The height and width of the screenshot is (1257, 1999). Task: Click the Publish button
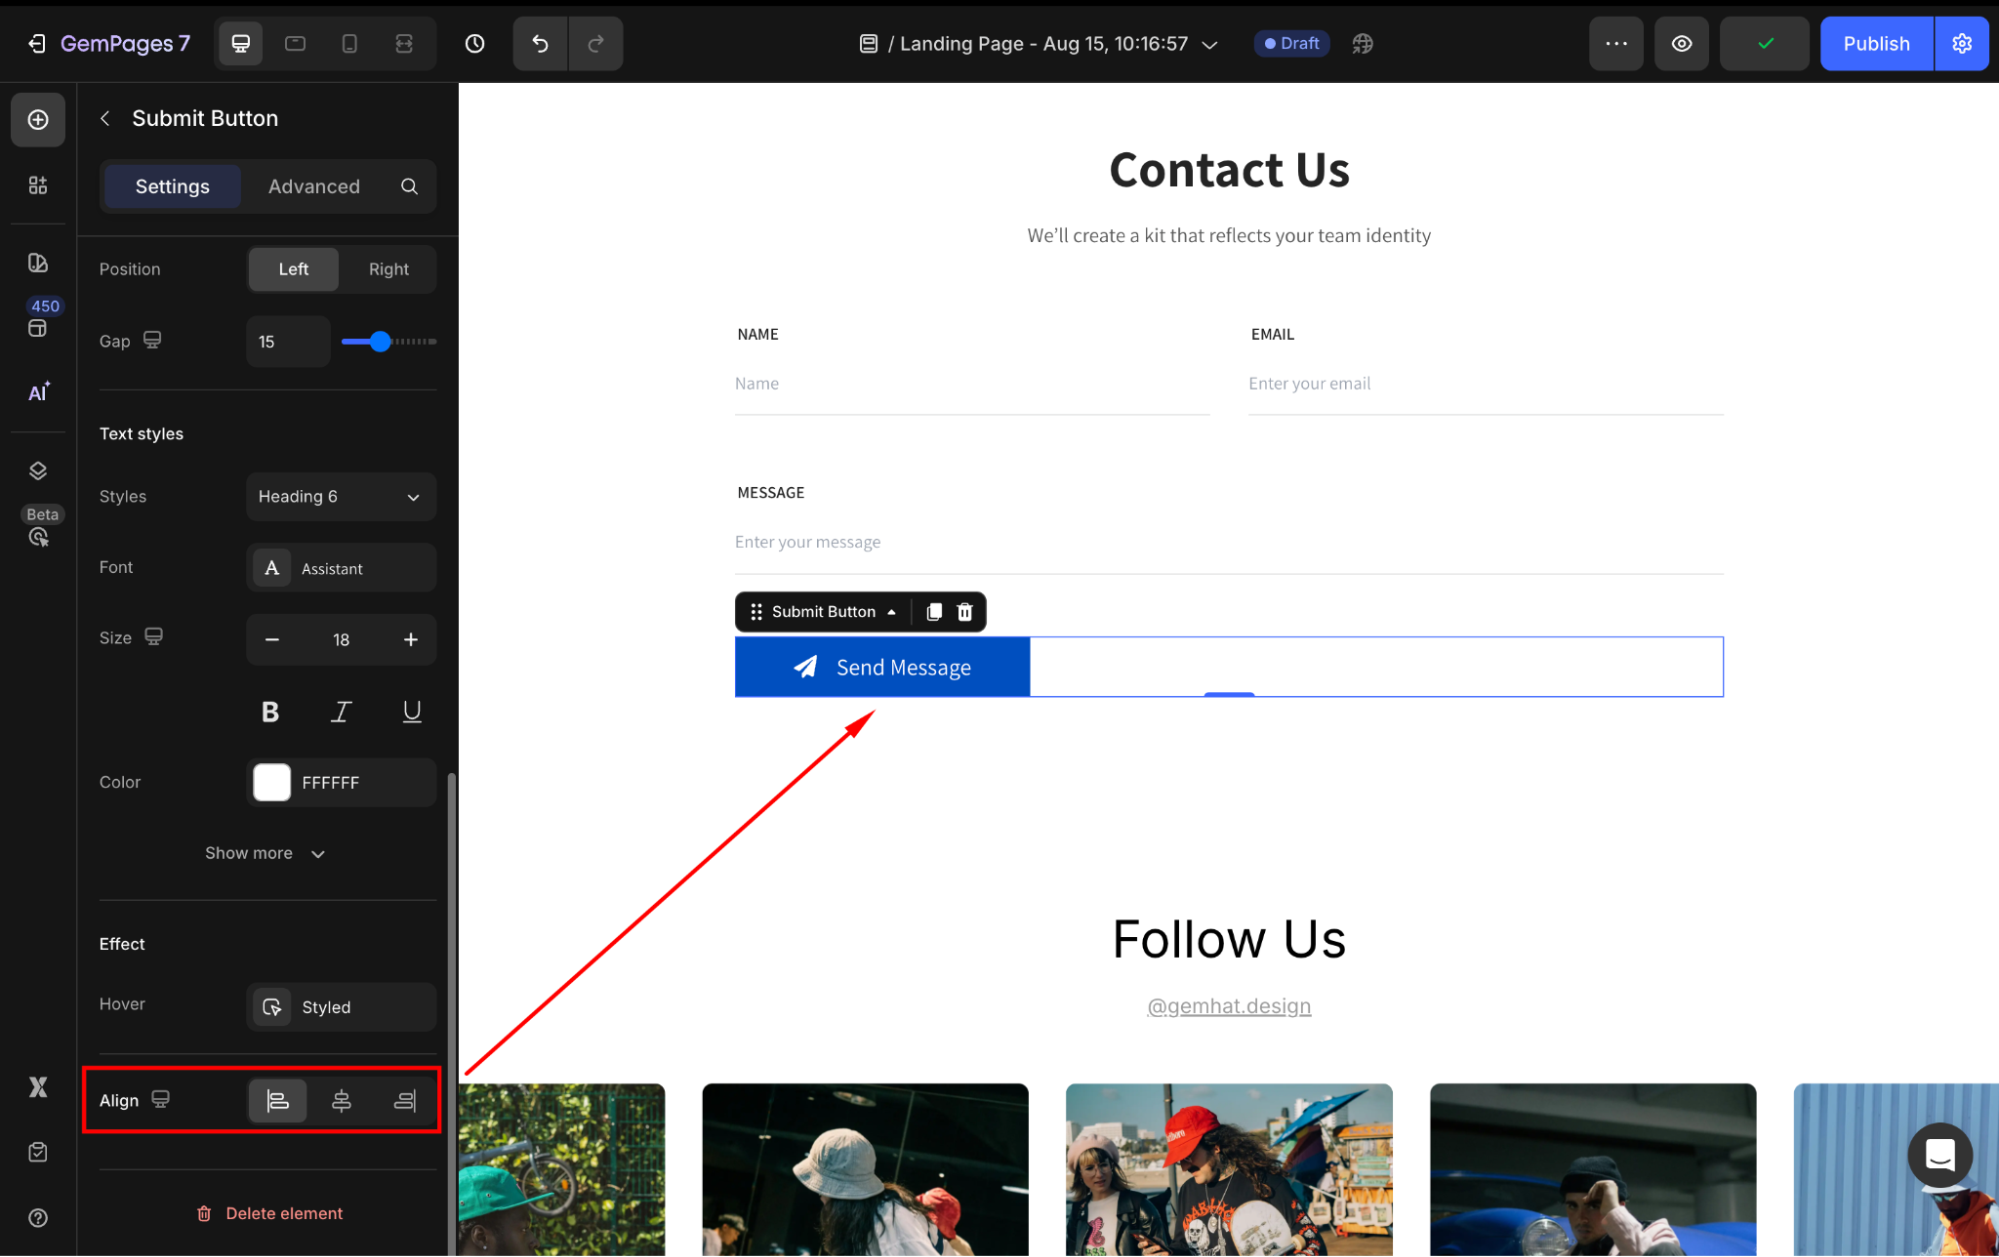pos(1875,44)
